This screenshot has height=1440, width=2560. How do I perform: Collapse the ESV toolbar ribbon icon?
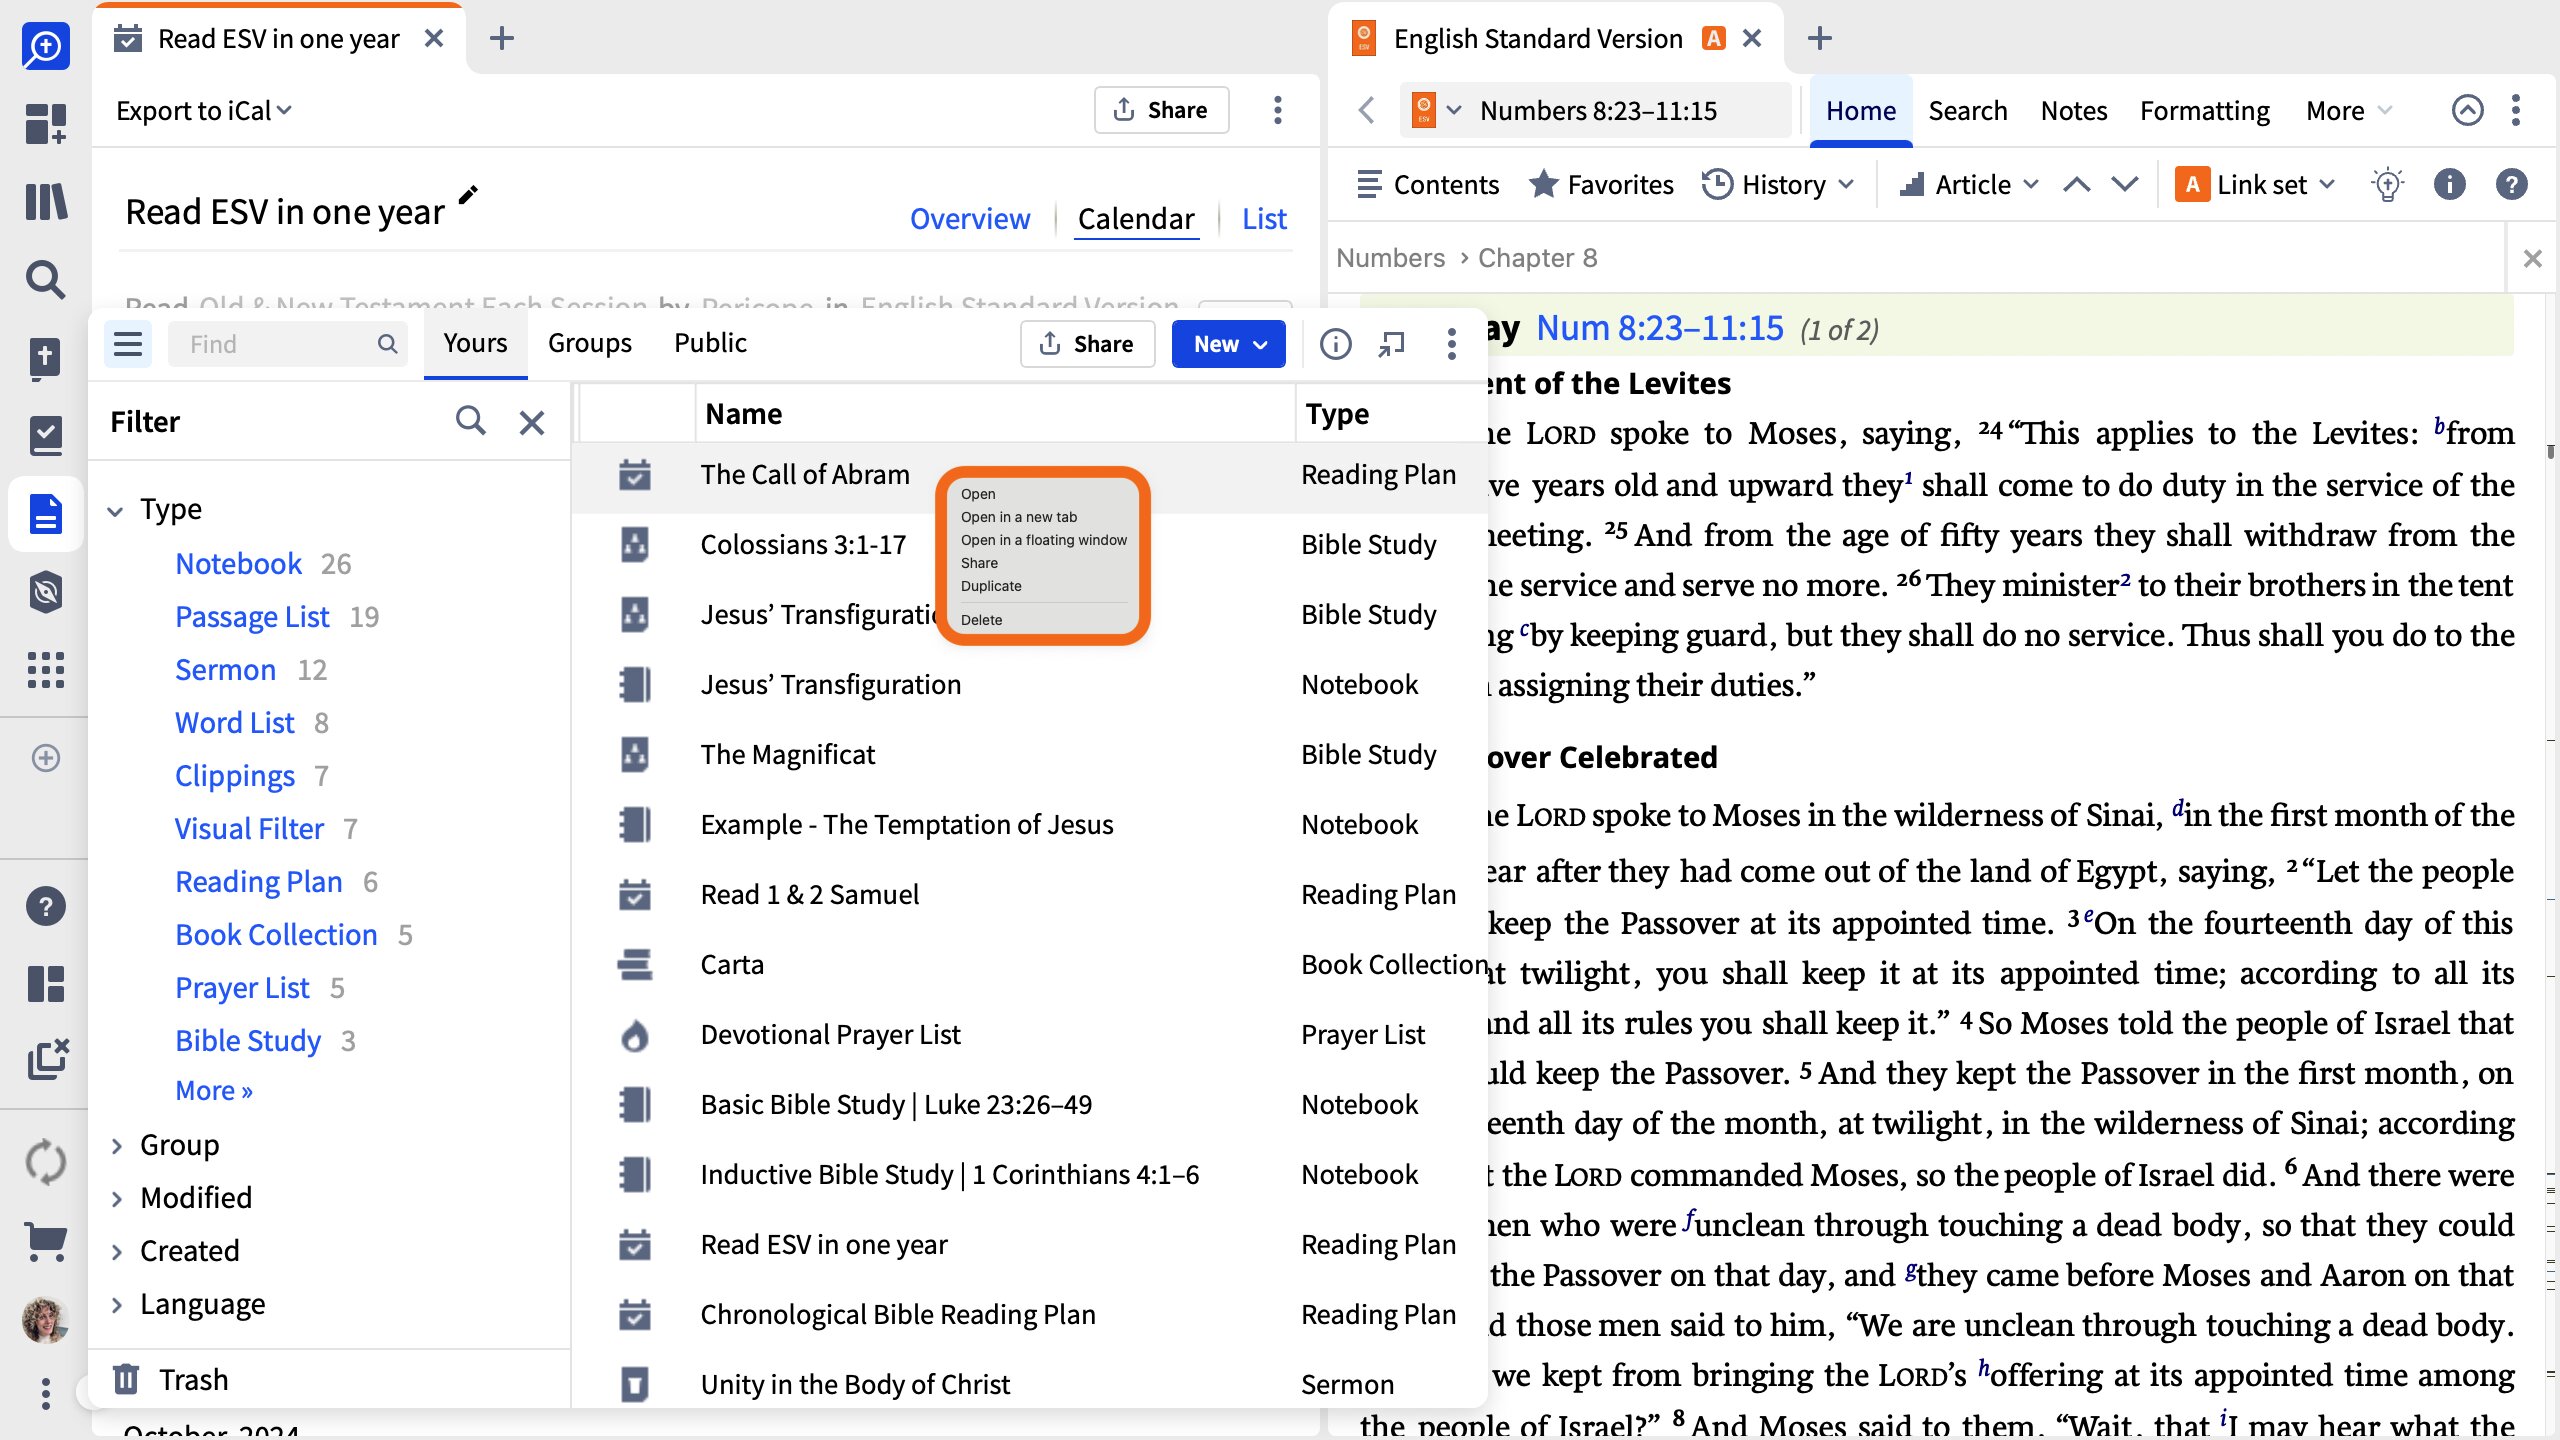[x=2467, y=110]
